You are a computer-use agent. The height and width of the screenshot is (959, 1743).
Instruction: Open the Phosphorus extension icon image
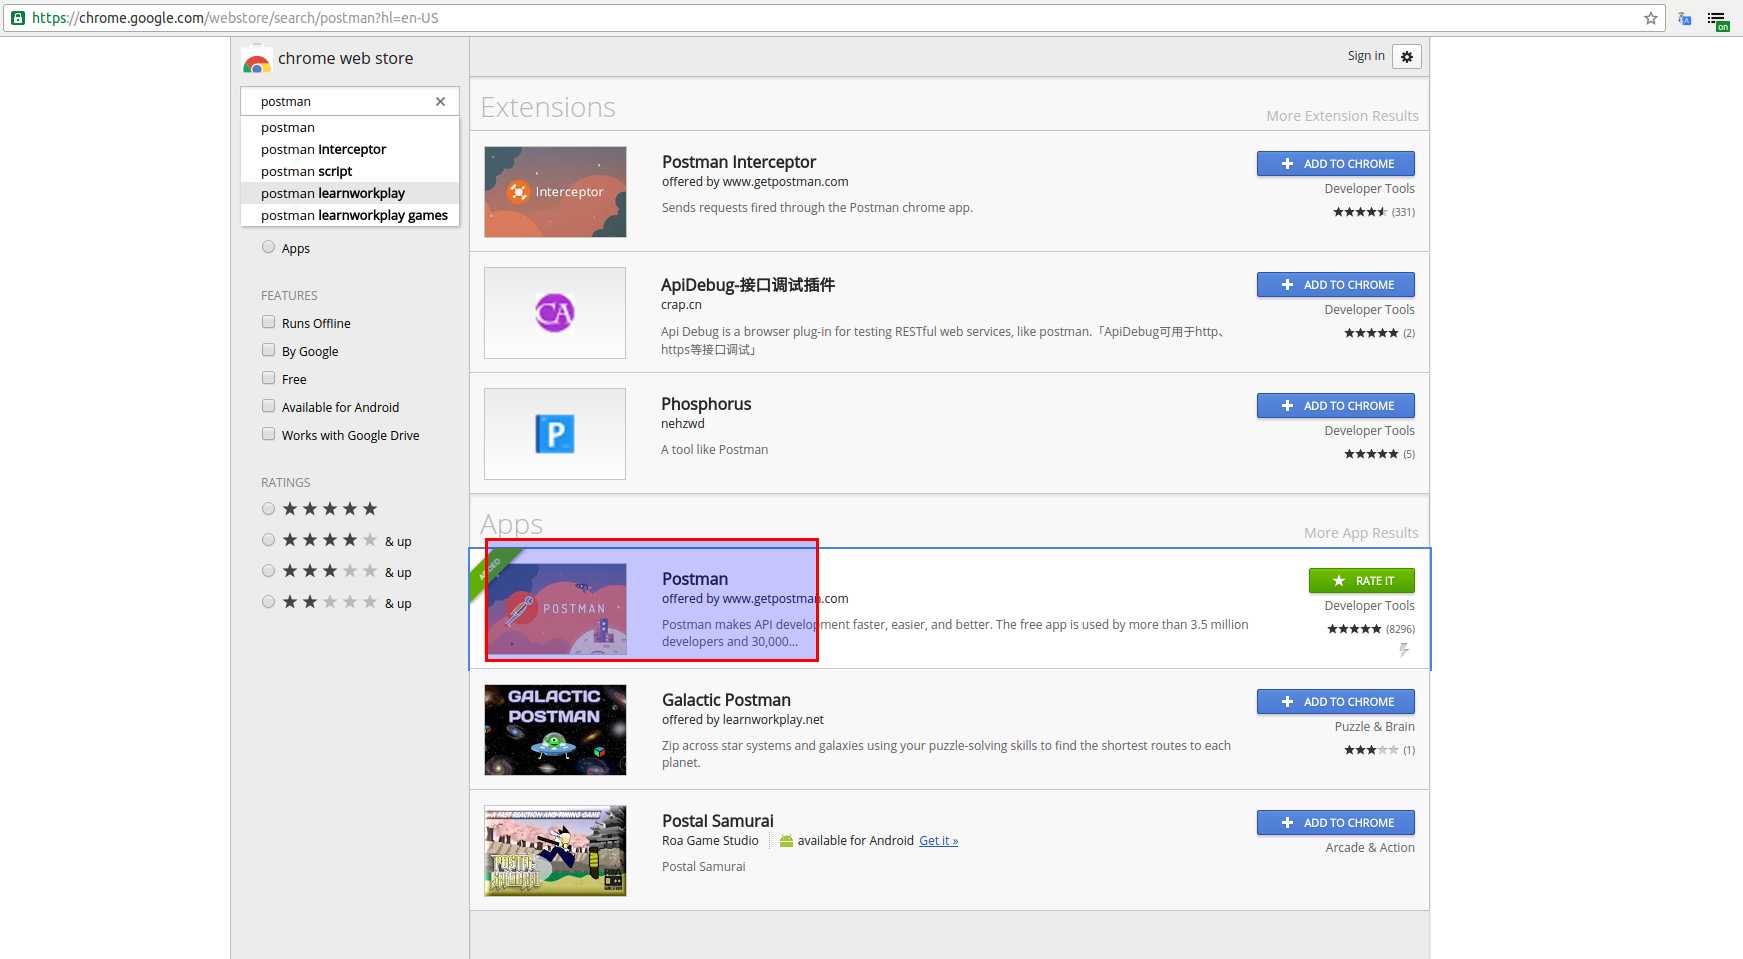[555, 434]
